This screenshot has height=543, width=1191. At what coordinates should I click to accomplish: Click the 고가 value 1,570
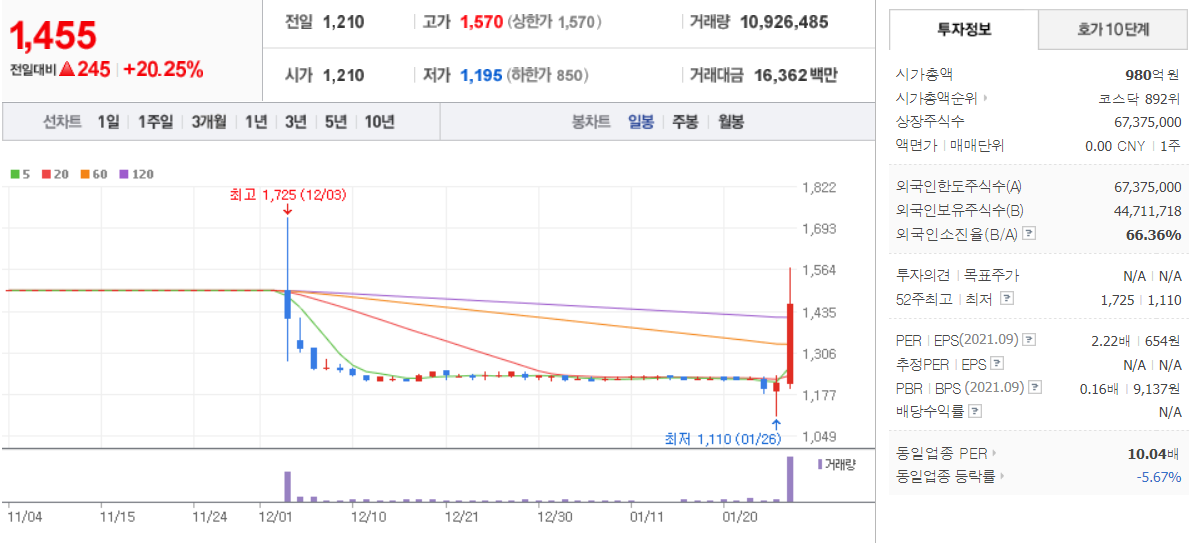tap(482, 22)
